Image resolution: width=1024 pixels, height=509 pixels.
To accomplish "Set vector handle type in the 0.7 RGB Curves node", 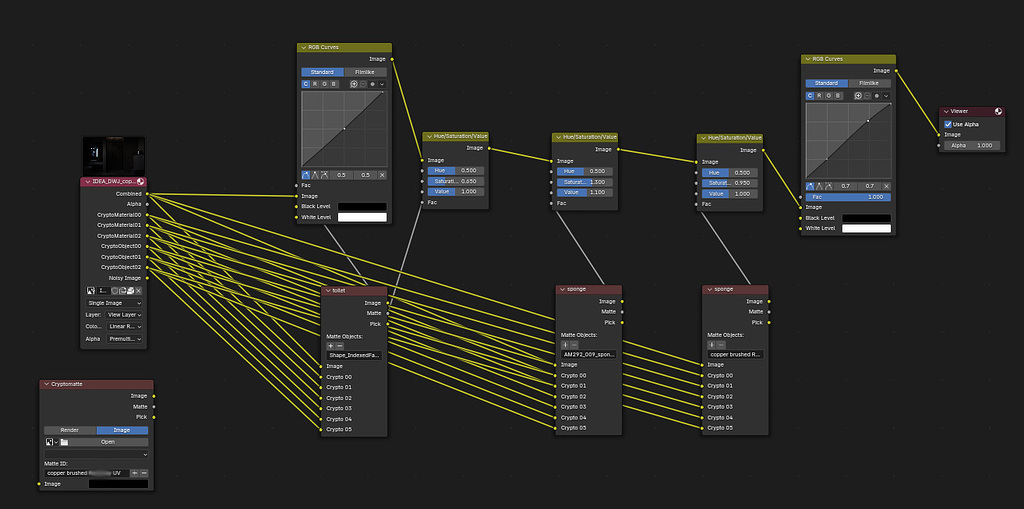I will [x=819, y=186].
